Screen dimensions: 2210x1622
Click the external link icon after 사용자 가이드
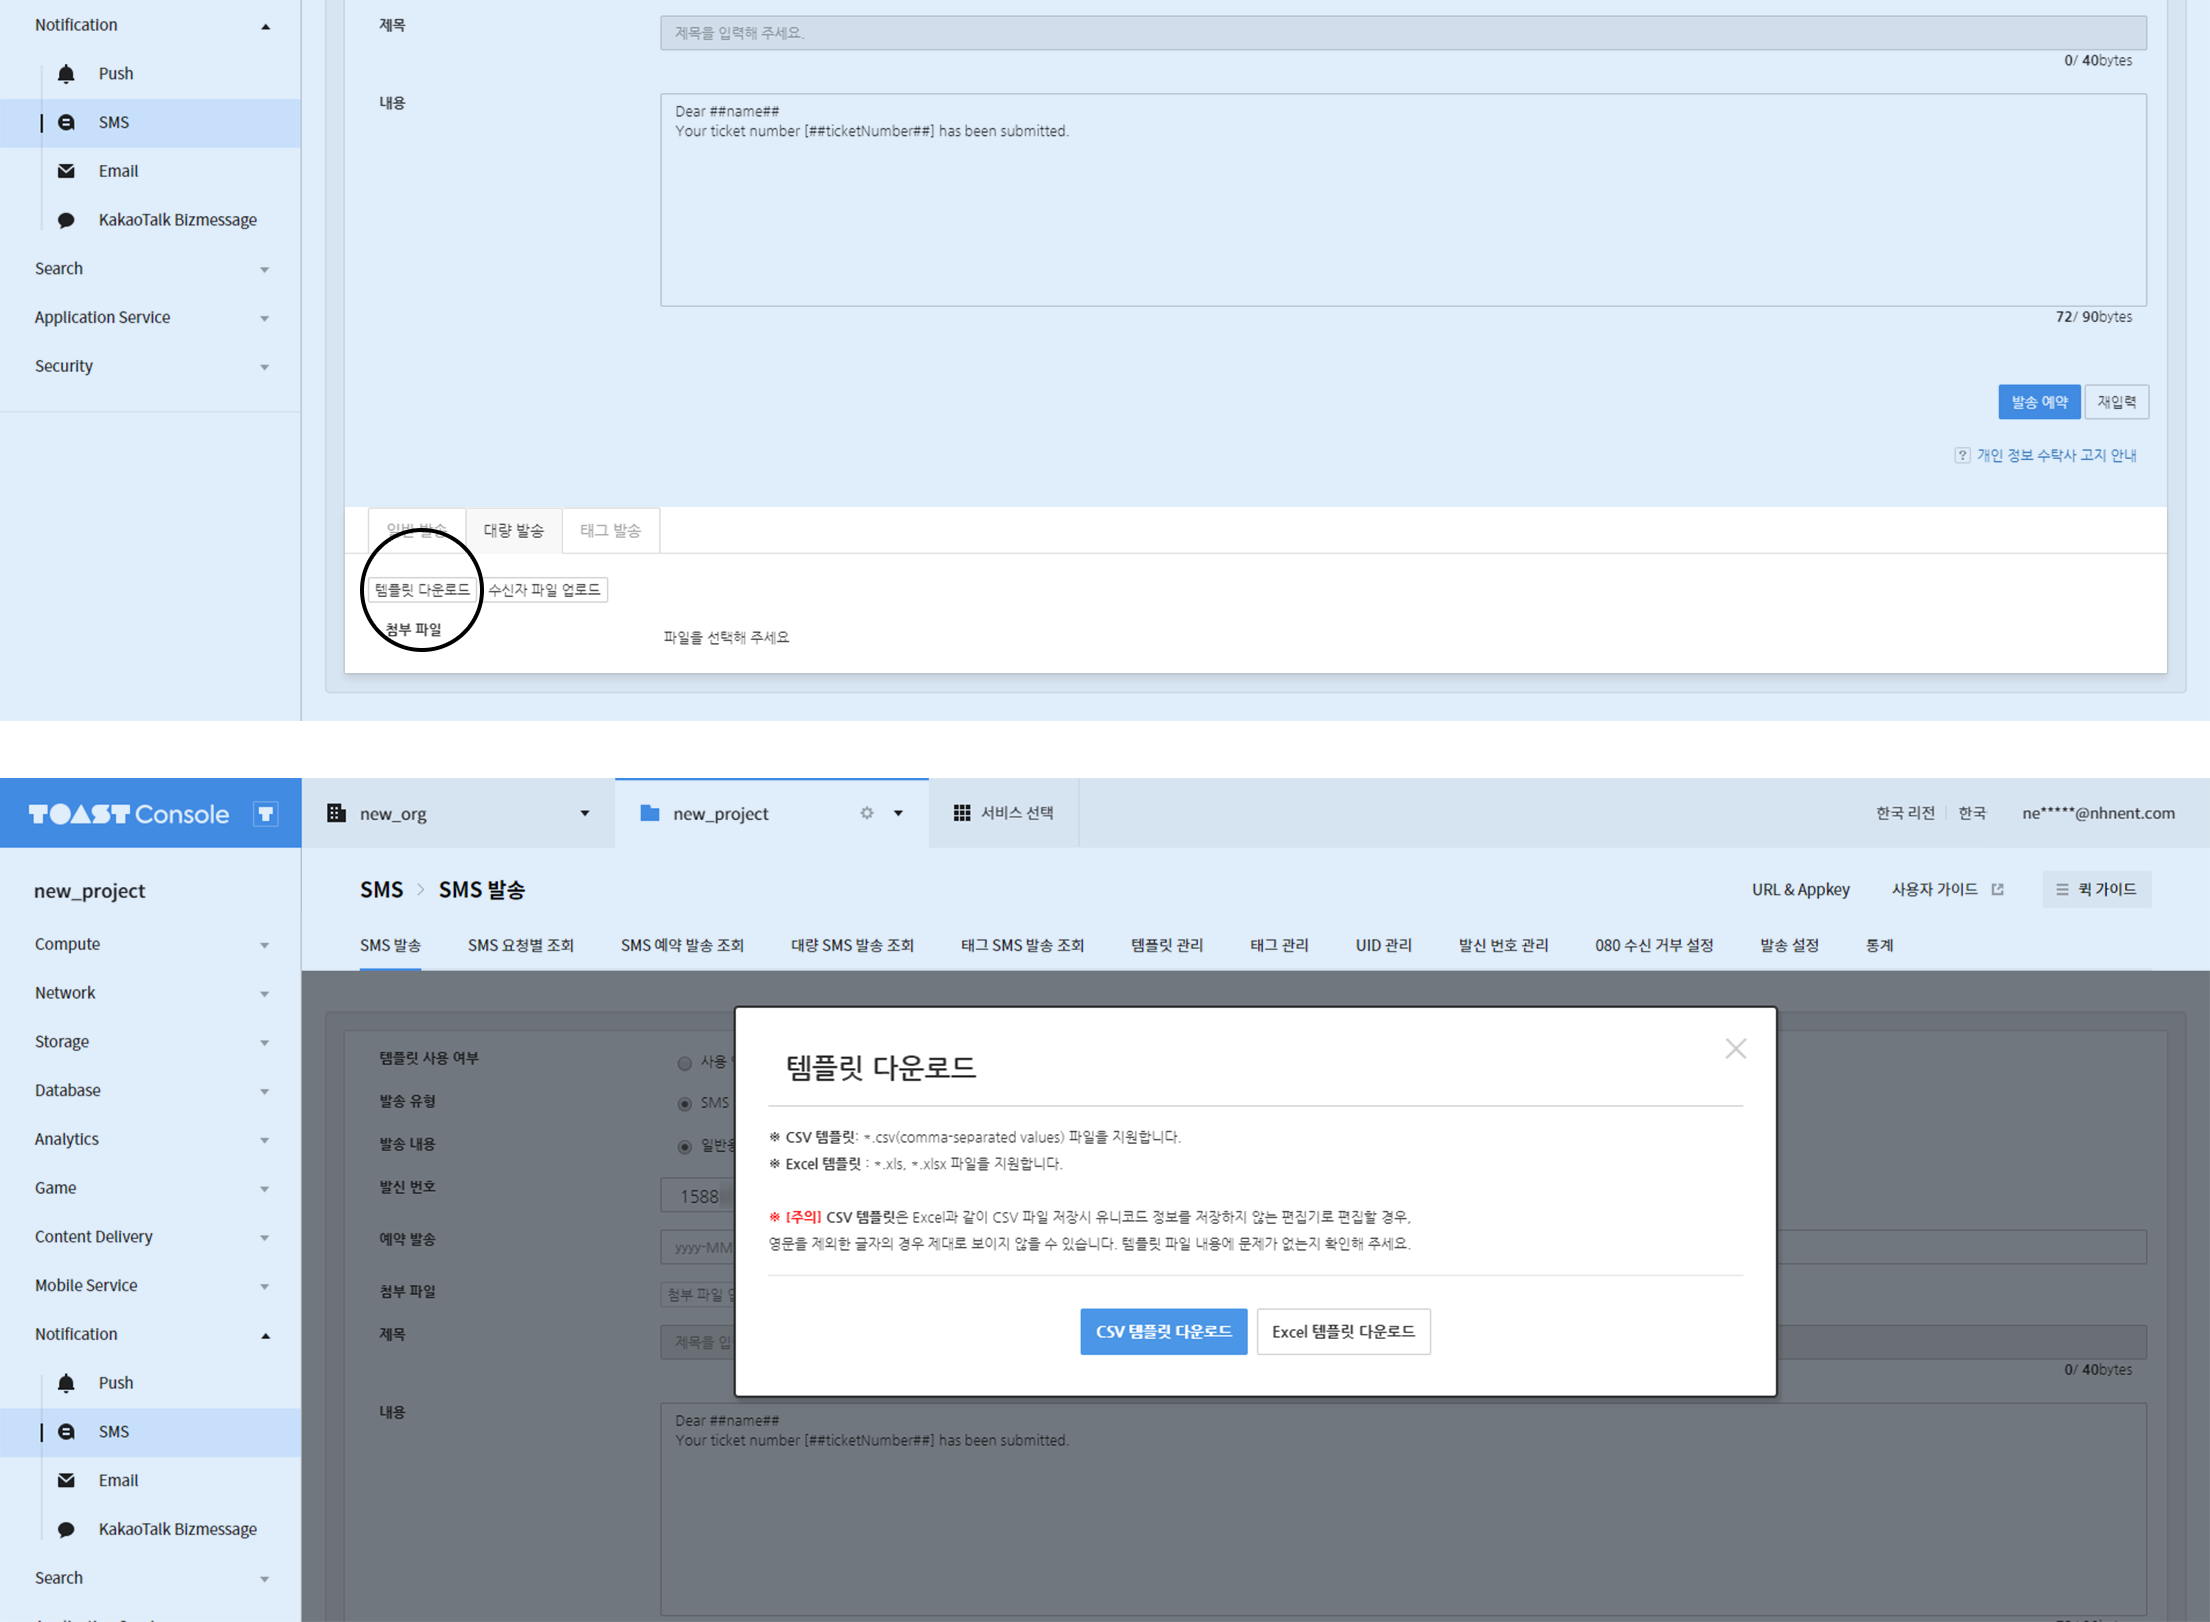[x=1997, y=889]
